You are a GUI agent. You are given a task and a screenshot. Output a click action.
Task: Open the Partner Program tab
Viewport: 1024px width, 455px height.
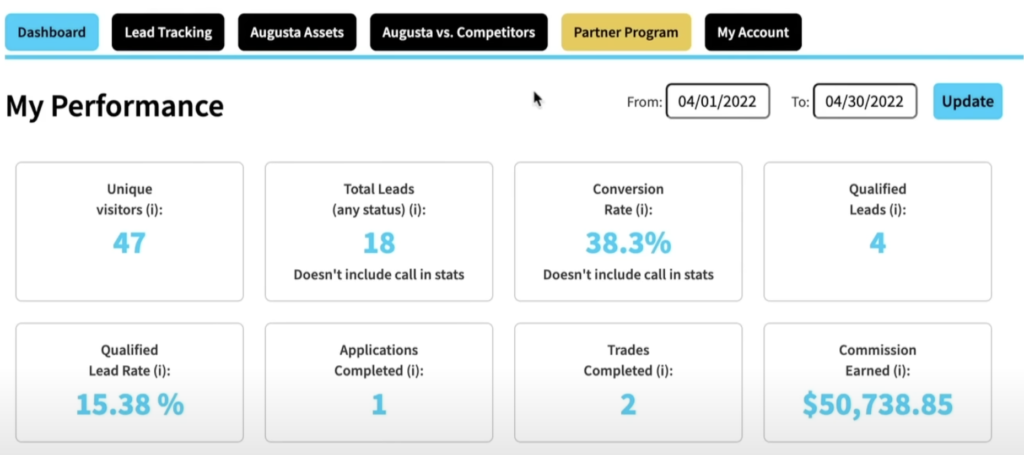click(626, 32)
